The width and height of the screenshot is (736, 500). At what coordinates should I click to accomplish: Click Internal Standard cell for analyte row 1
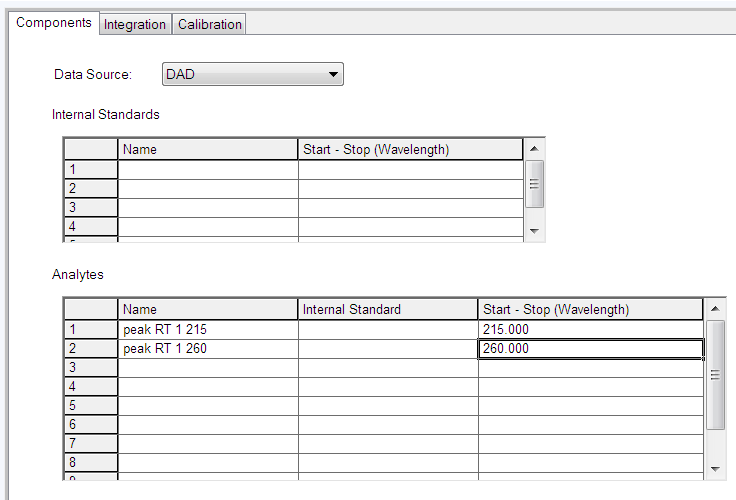tap(388, 329)
